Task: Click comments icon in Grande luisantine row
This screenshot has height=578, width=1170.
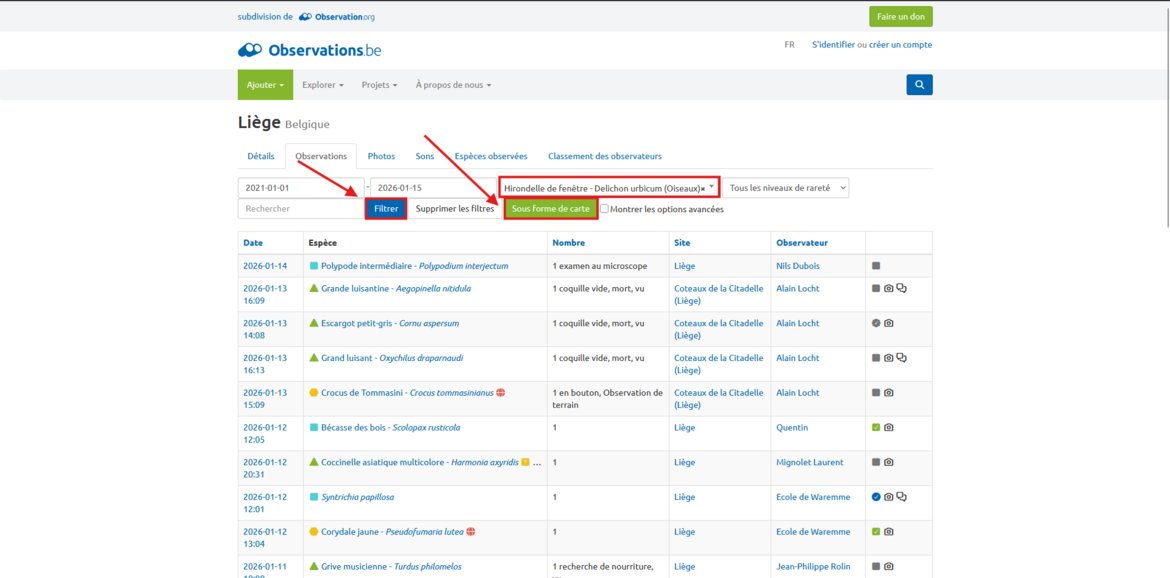Action: click(x=901, y=289)
